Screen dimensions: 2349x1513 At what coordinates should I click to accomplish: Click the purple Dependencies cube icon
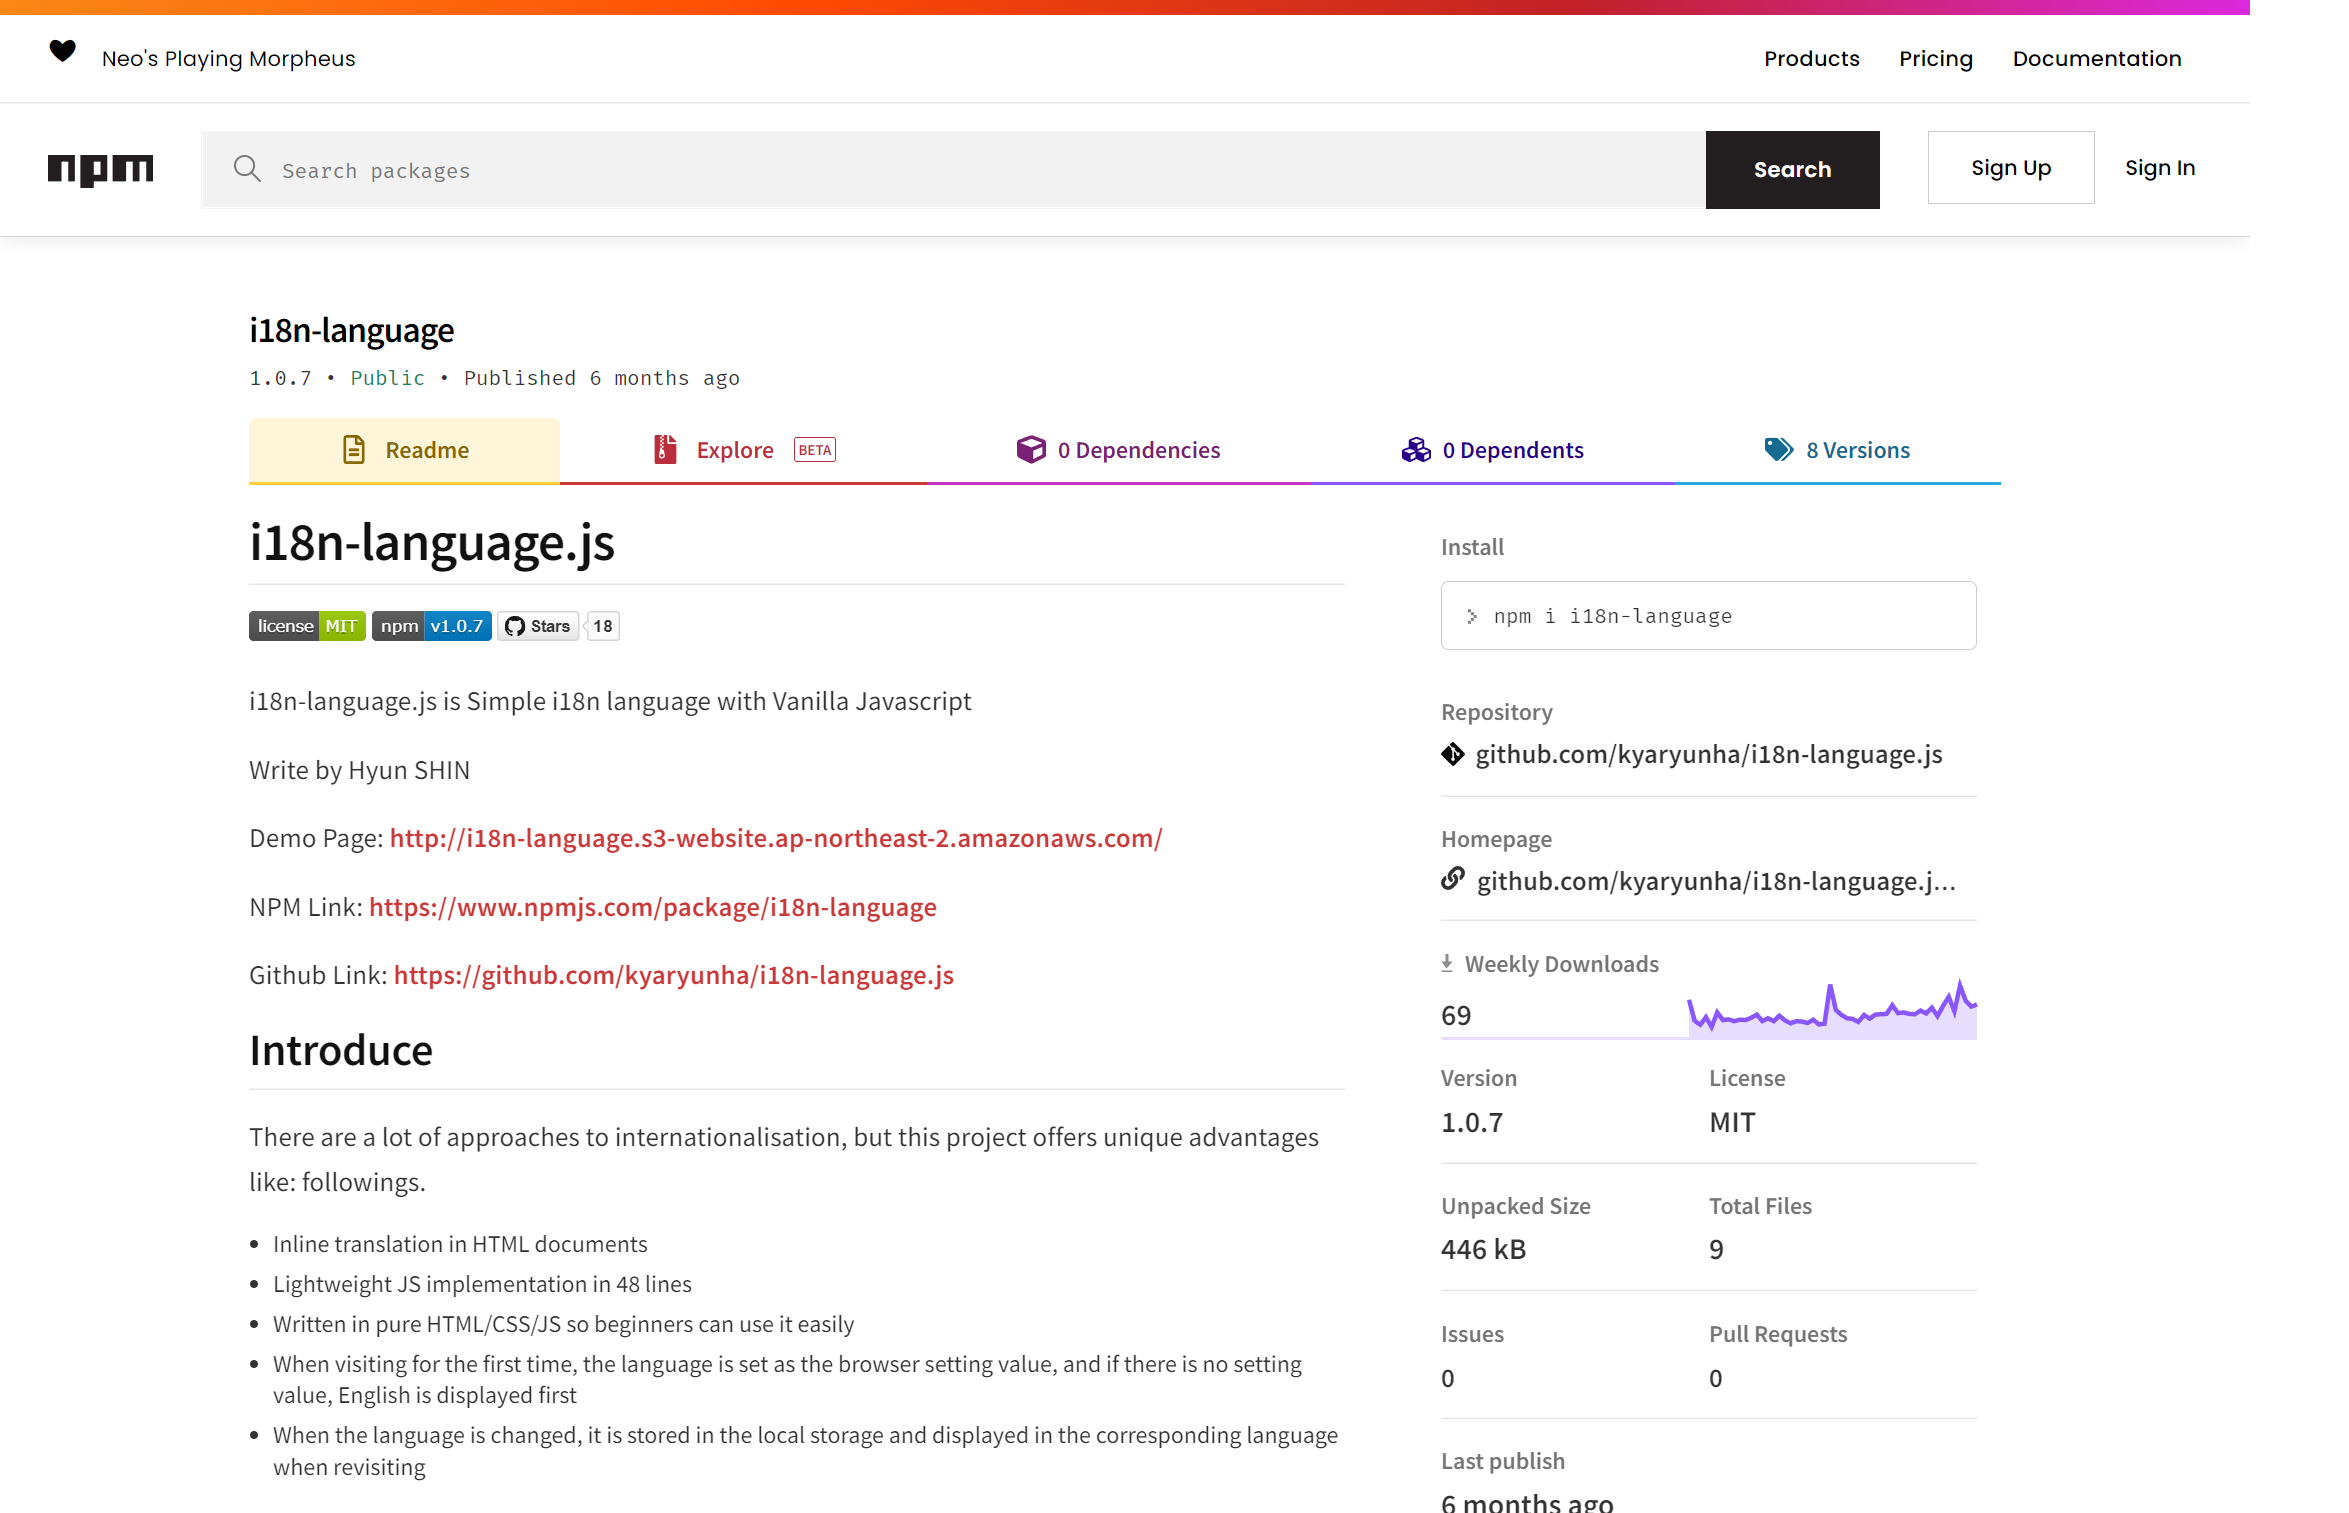1030,450
